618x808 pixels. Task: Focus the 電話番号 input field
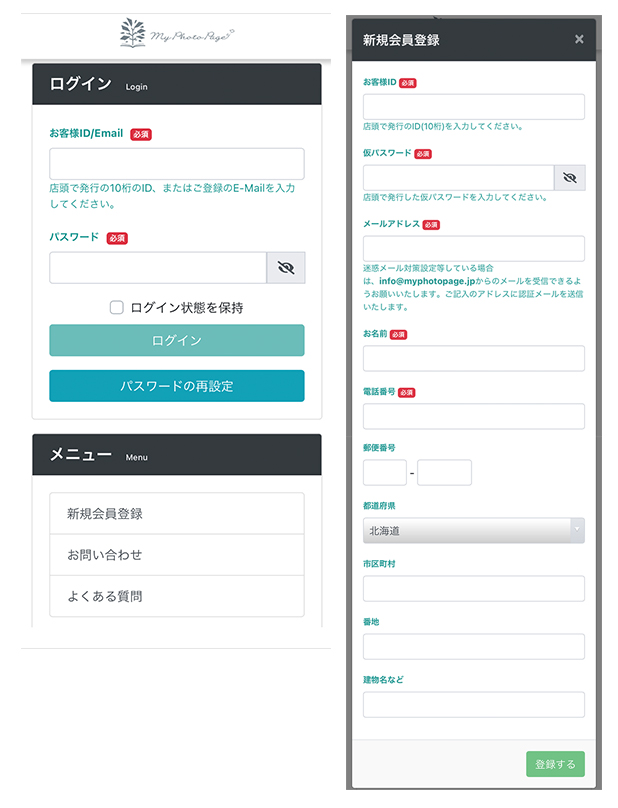pos(473,416)
